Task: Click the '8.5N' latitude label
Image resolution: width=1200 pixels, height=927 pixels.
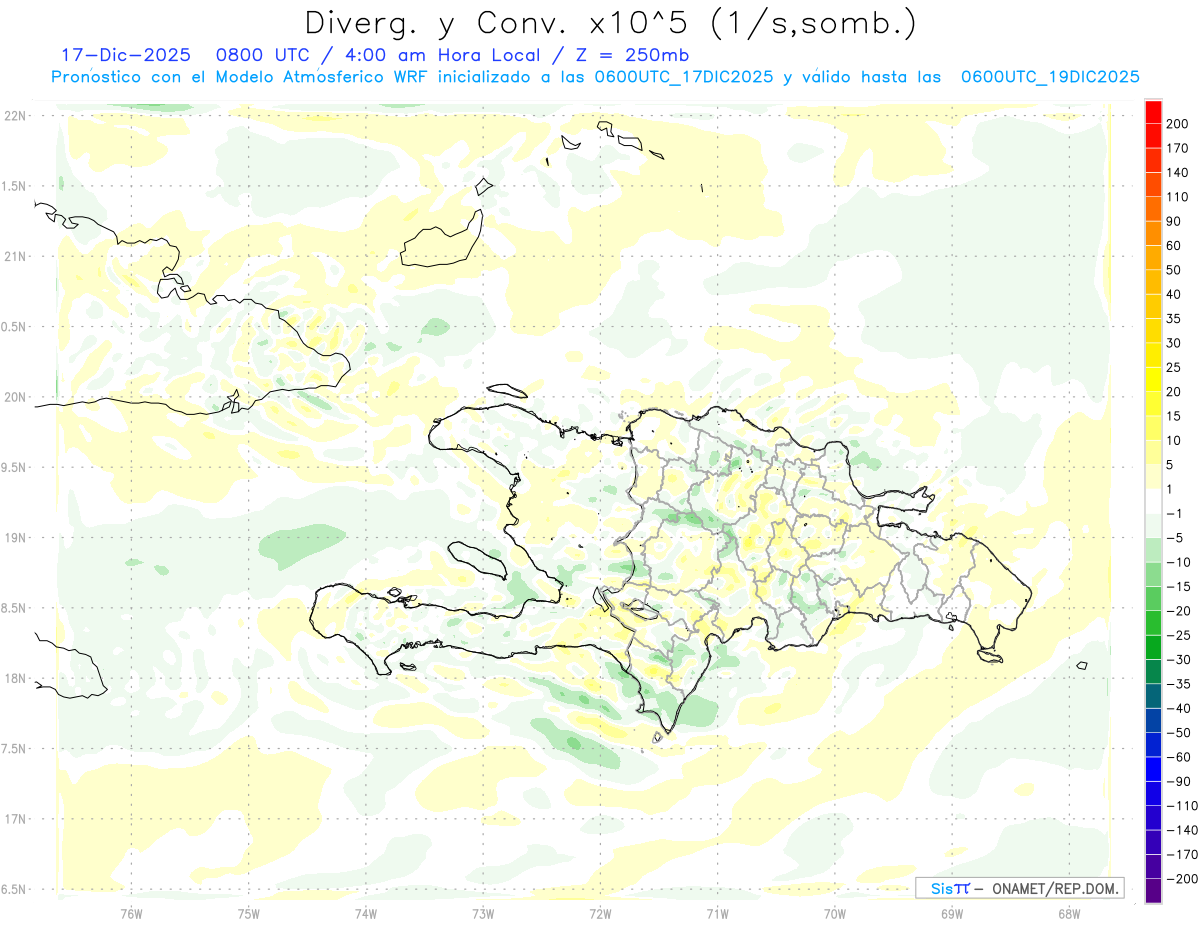Action: [x=14, y=608]
